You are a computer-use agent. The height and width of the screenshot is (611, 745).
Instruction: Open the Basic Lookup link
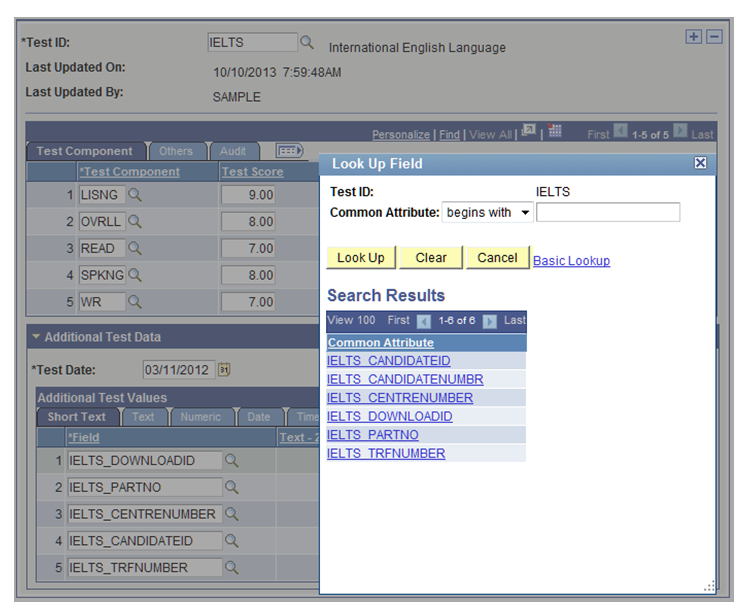572,261
